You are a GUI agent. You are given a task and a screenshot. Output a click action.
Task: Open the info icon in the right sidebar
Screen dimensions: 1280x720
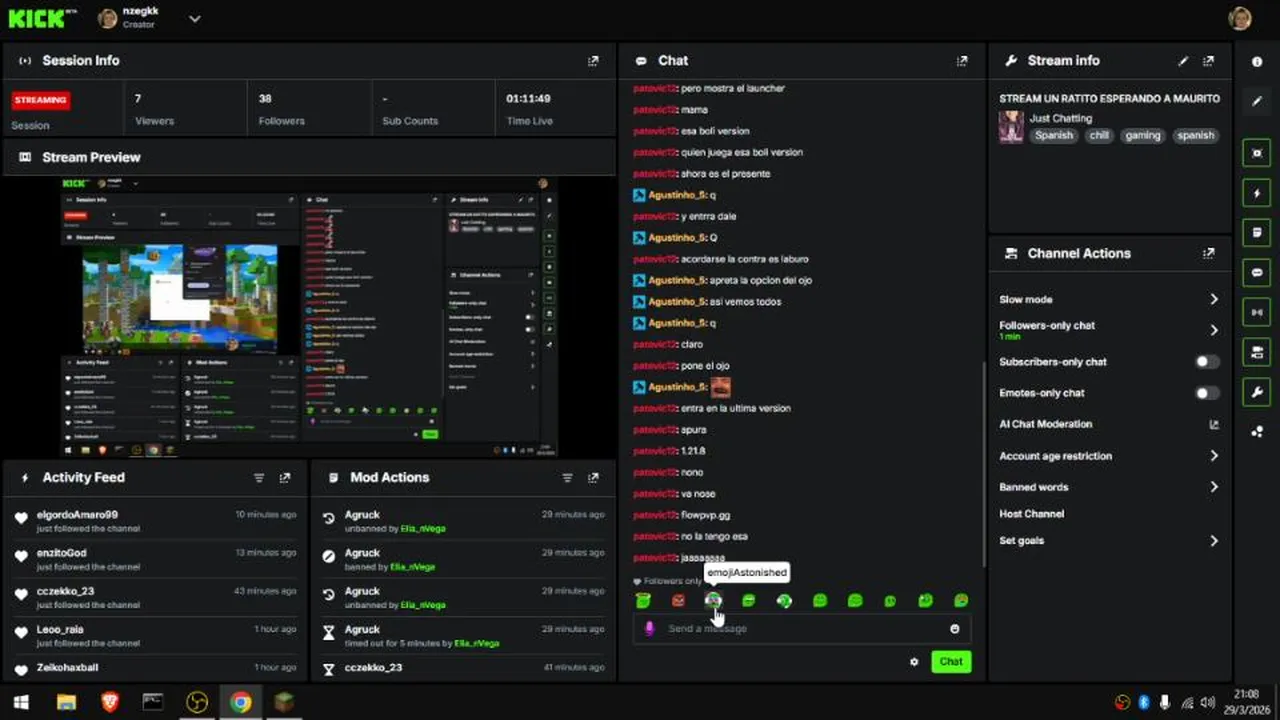[x=1257, y=62]
